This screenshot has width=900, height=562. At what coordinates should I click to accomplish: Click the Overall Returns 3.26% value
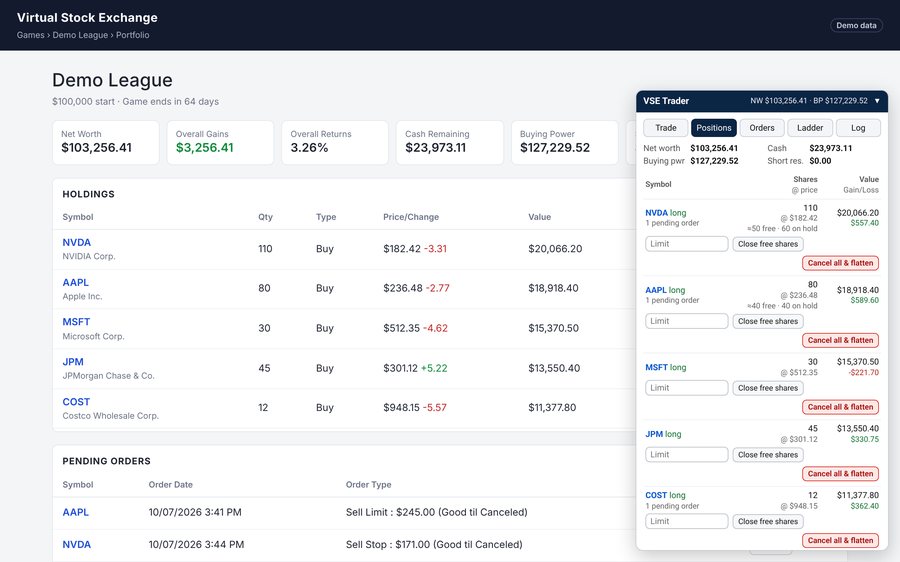309,148
